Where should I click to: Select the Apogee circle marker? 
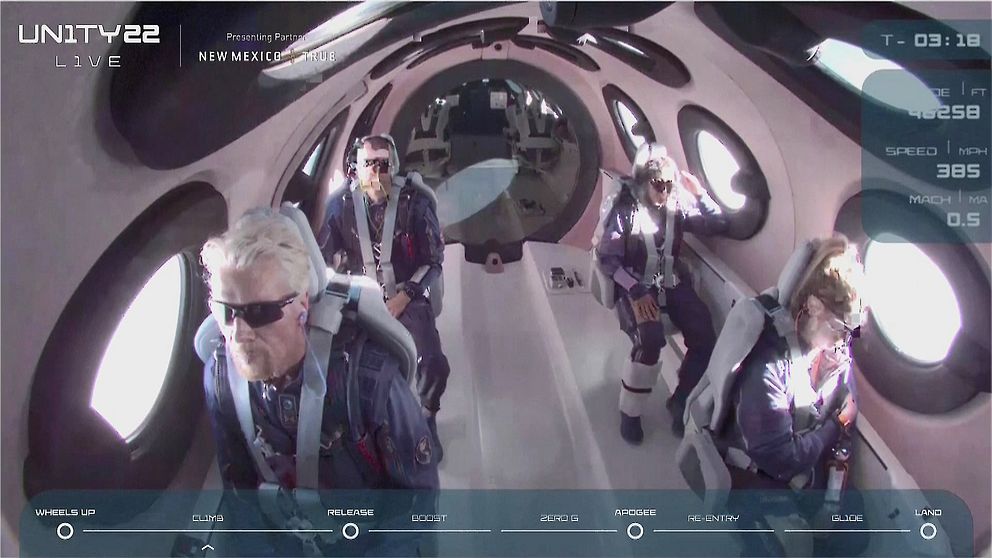[x=635, y=531]
